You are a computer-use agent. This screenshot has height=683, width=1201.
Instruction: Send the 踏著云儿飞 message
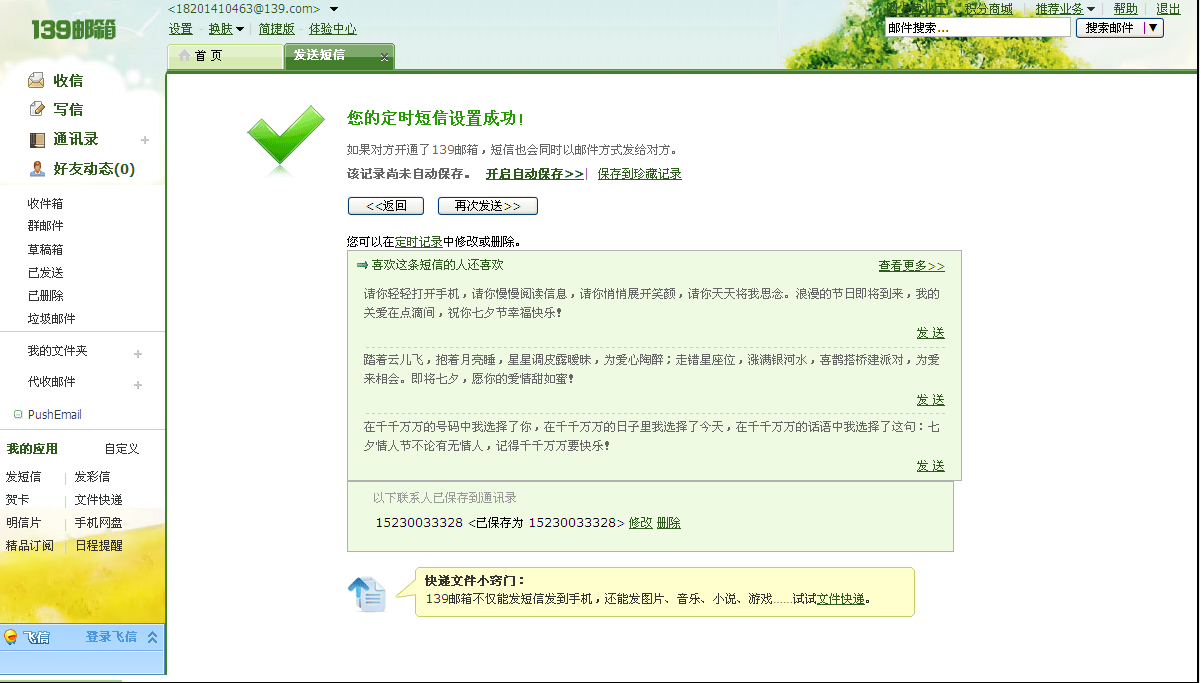(x=931, y=400)
